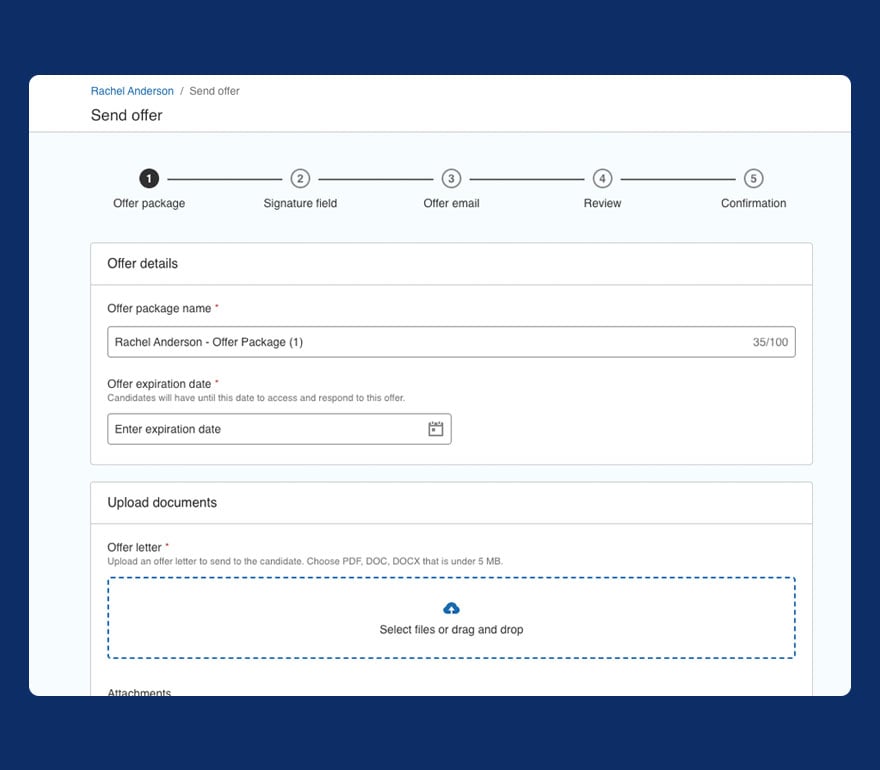Click step 2 Signature field circle
This screenshot has width=880, height=770.
299,178
